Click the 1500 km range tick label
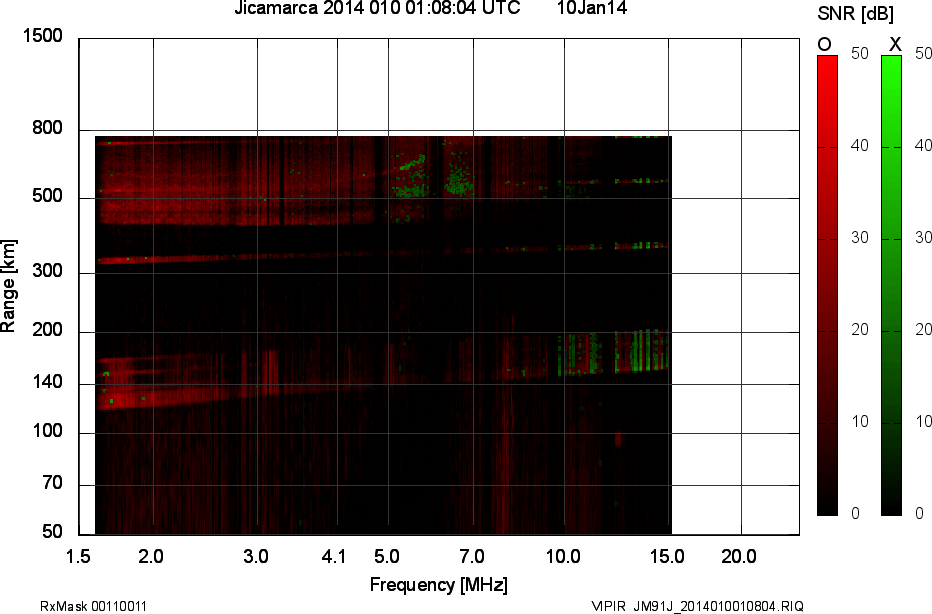The height and width of the screenshot is (614, 932). (43, 37)
